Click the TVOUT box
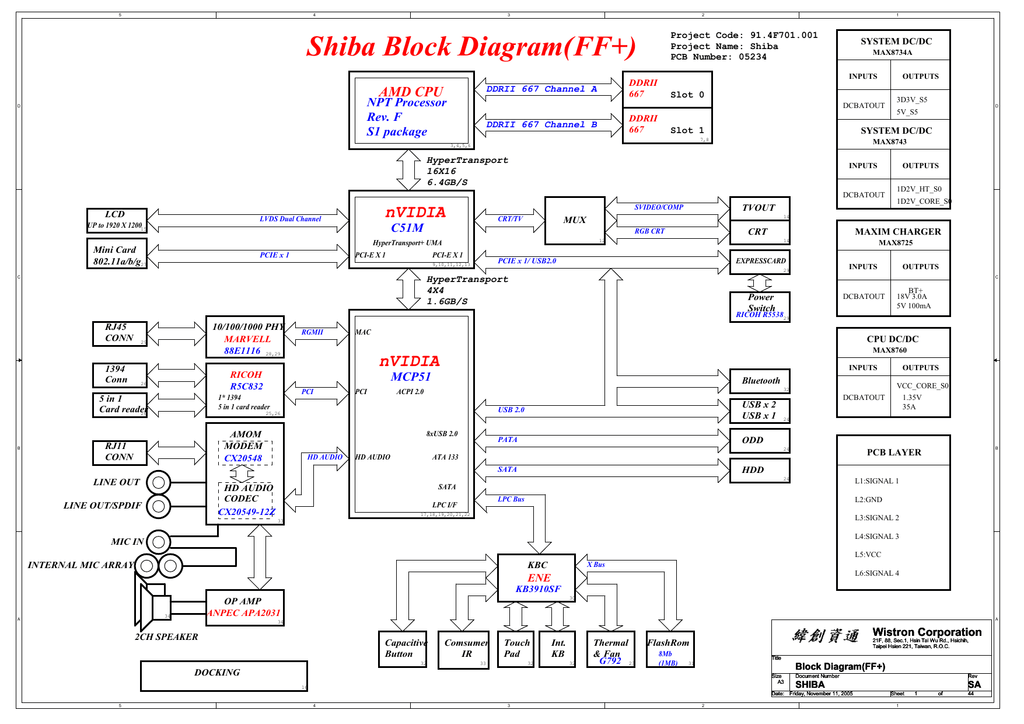Screen dimensions: 1024x724 coord(760,208)
